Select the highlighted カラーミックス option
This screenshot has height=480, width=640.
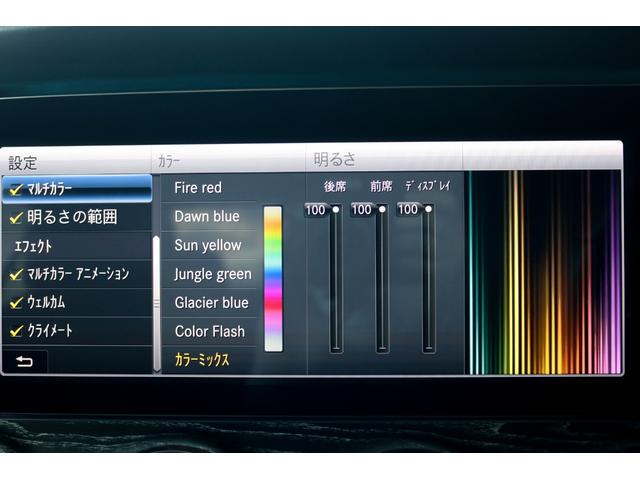click(x=202, y=359)
